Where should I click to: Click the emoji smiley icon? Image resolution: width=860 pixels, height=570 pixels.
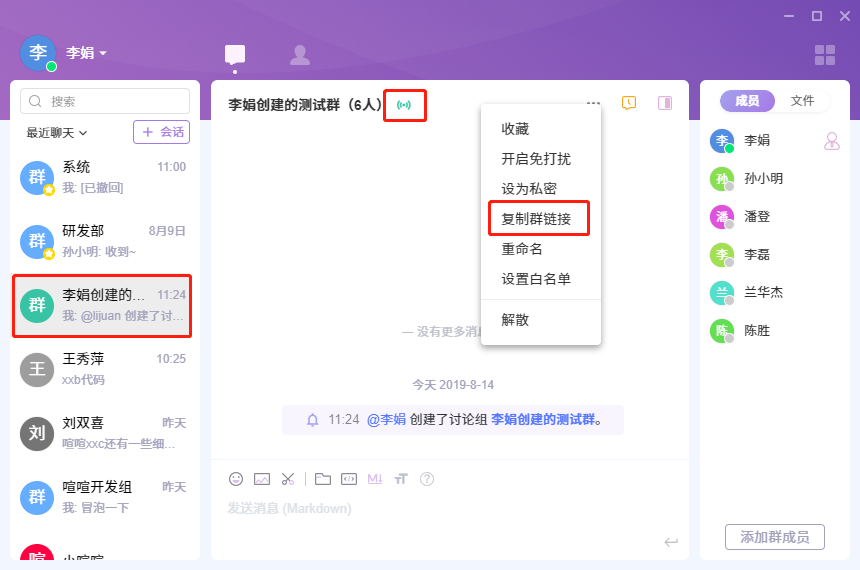(x=236, y=479)
